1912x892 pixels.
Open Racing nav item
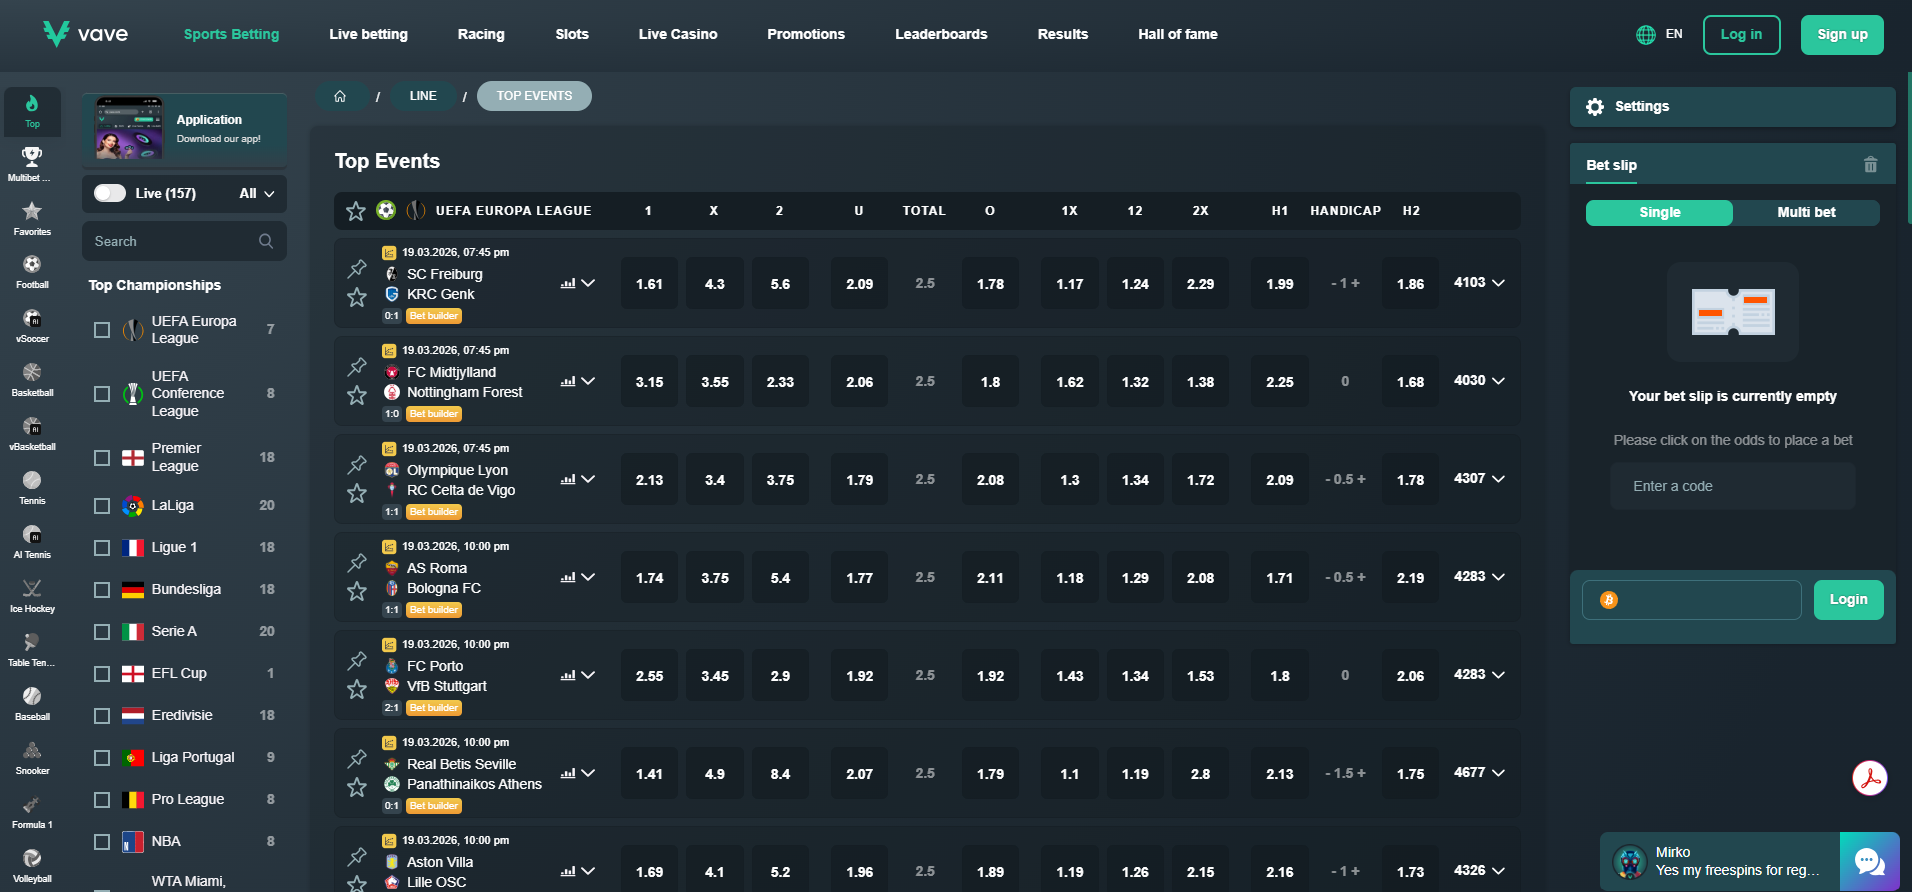coord(481,34)
